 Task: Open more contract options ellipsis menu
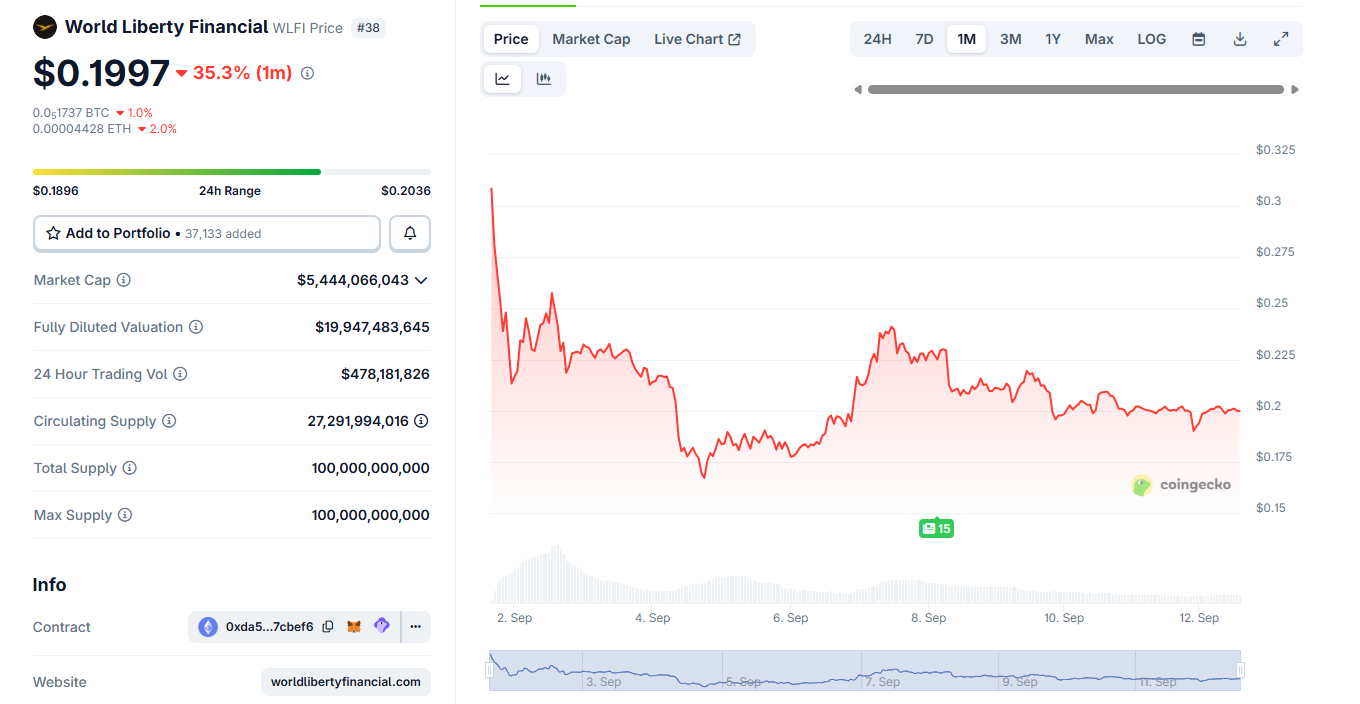[x=415, y=627]
